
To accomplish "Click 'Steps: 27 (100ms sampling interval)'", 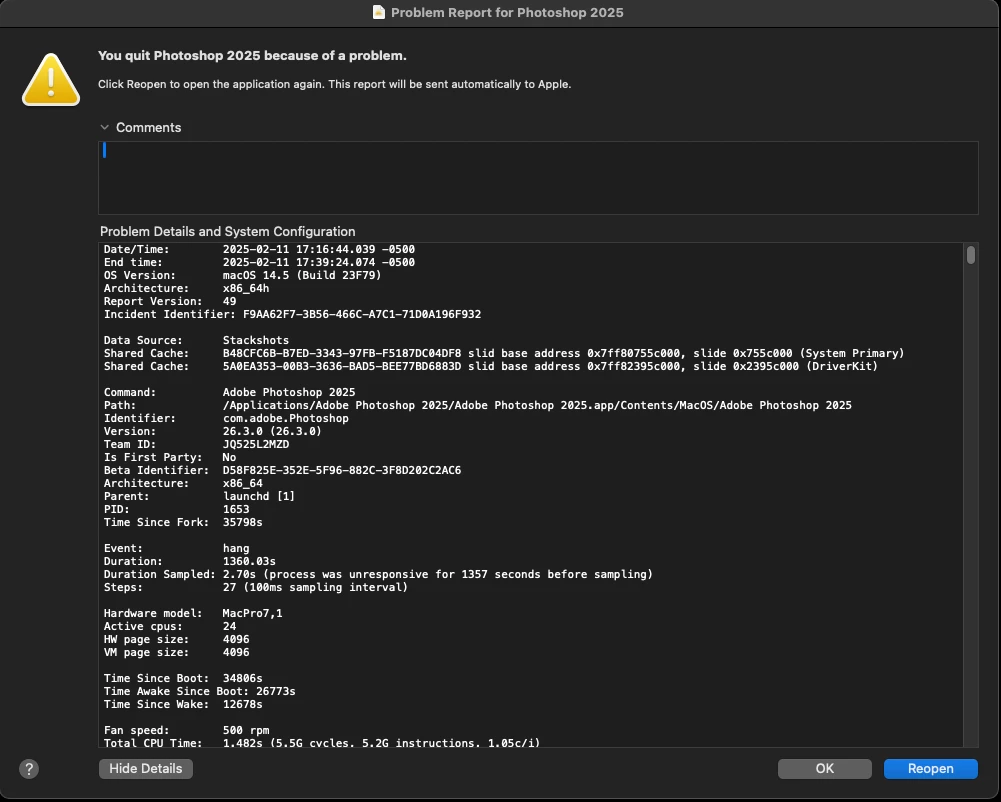I will point(255,587).
